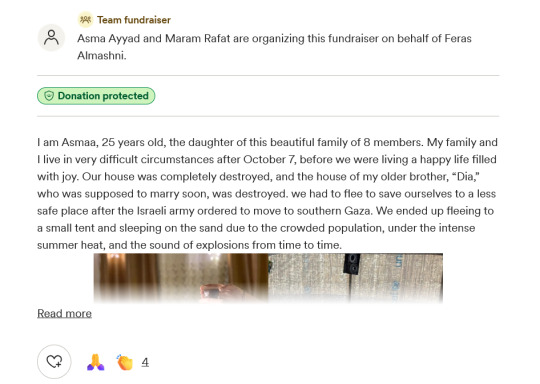The width and height of the screenshot is (540, 384).
Task: Click the name Maram Rafat in organizer text
Action: pyautogui.click(x=197, y=38)
